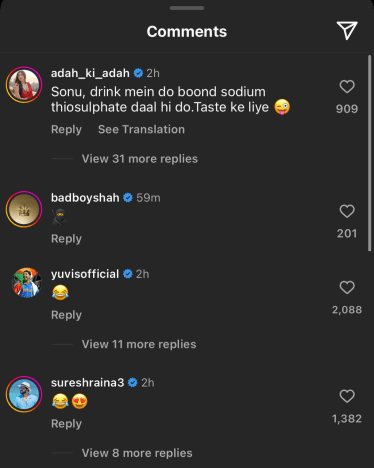Reply to yuvisofficial's comment
The image size is (374, 468).
(x=66, y=315)
